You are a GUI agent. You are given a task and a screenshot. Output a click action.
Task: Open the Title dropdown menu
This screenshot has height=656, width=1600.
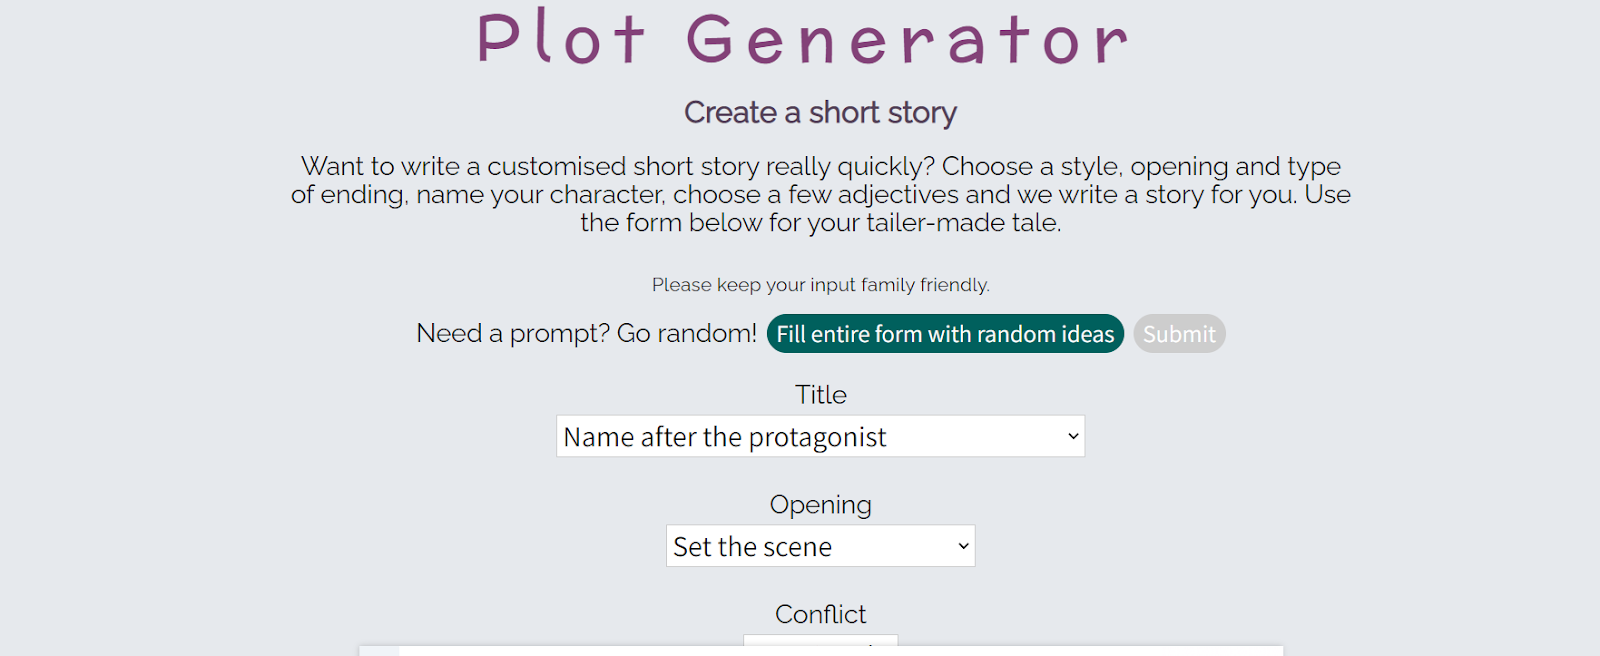(820, 437)
